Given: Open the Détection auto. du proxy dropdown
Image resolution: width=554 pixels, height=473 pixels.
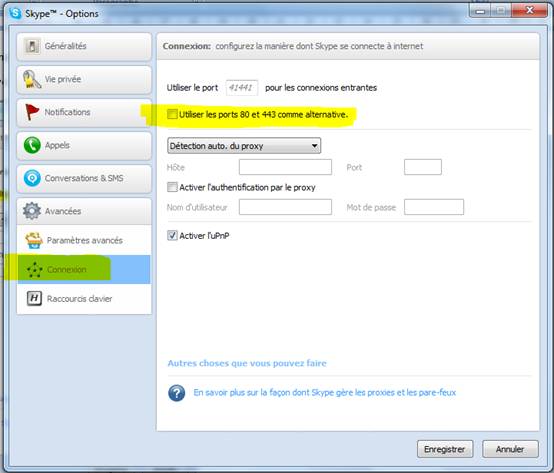Looking at the screenshot, I should (244, 146).
